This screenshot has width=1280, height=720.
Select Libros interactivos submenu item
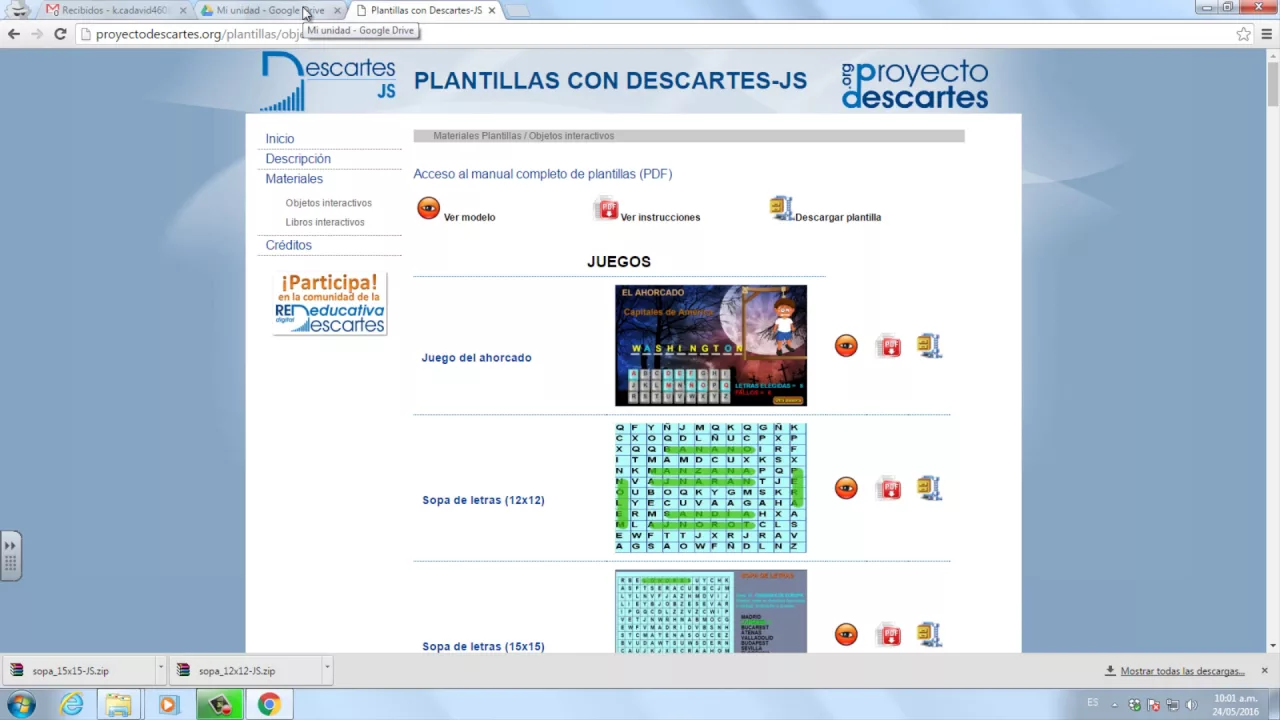(x=325, y=222)
